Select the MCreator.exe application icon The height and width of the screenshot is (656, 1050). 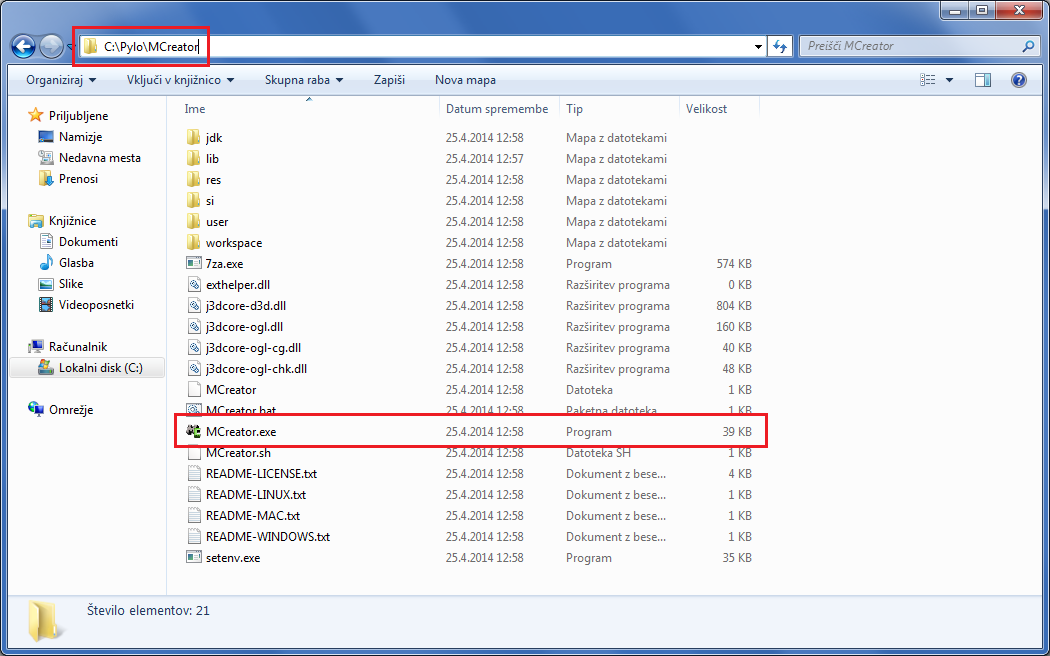pos(194,432)
